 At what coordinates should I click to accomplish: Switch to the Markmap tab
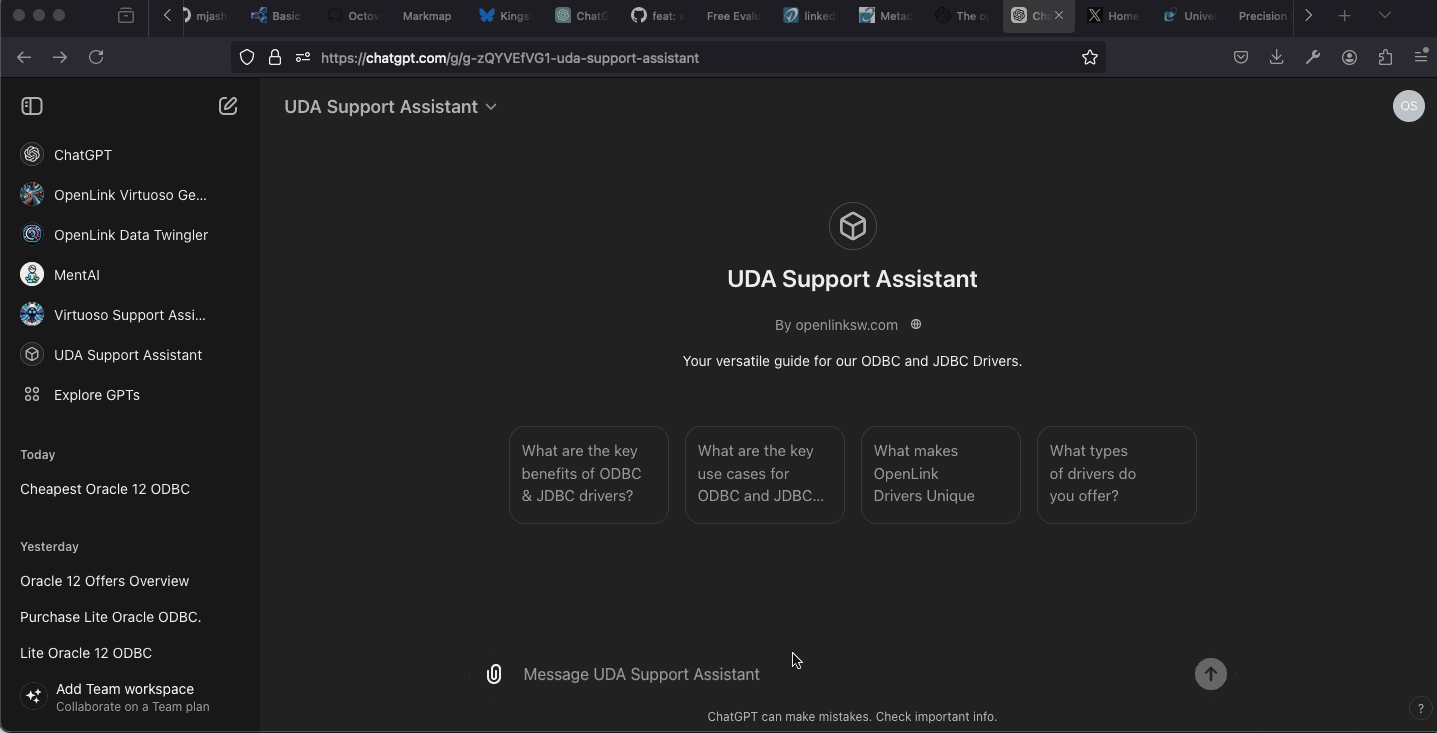coord(427,15)
